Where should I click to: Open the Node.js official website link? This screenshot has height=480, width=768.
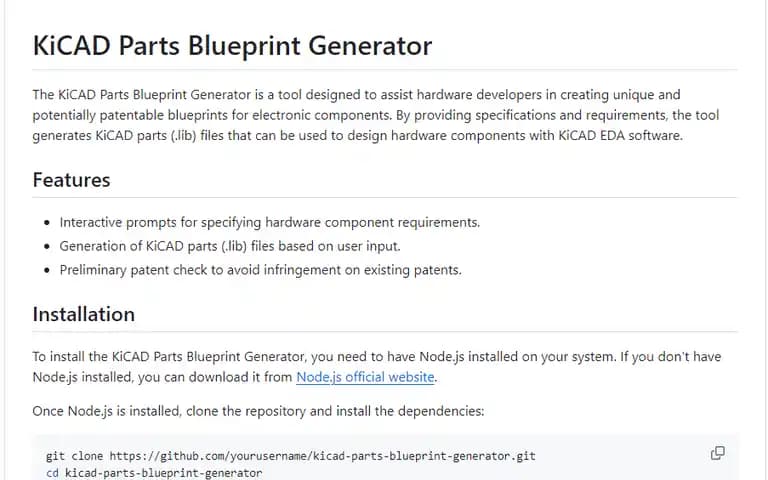365,377
